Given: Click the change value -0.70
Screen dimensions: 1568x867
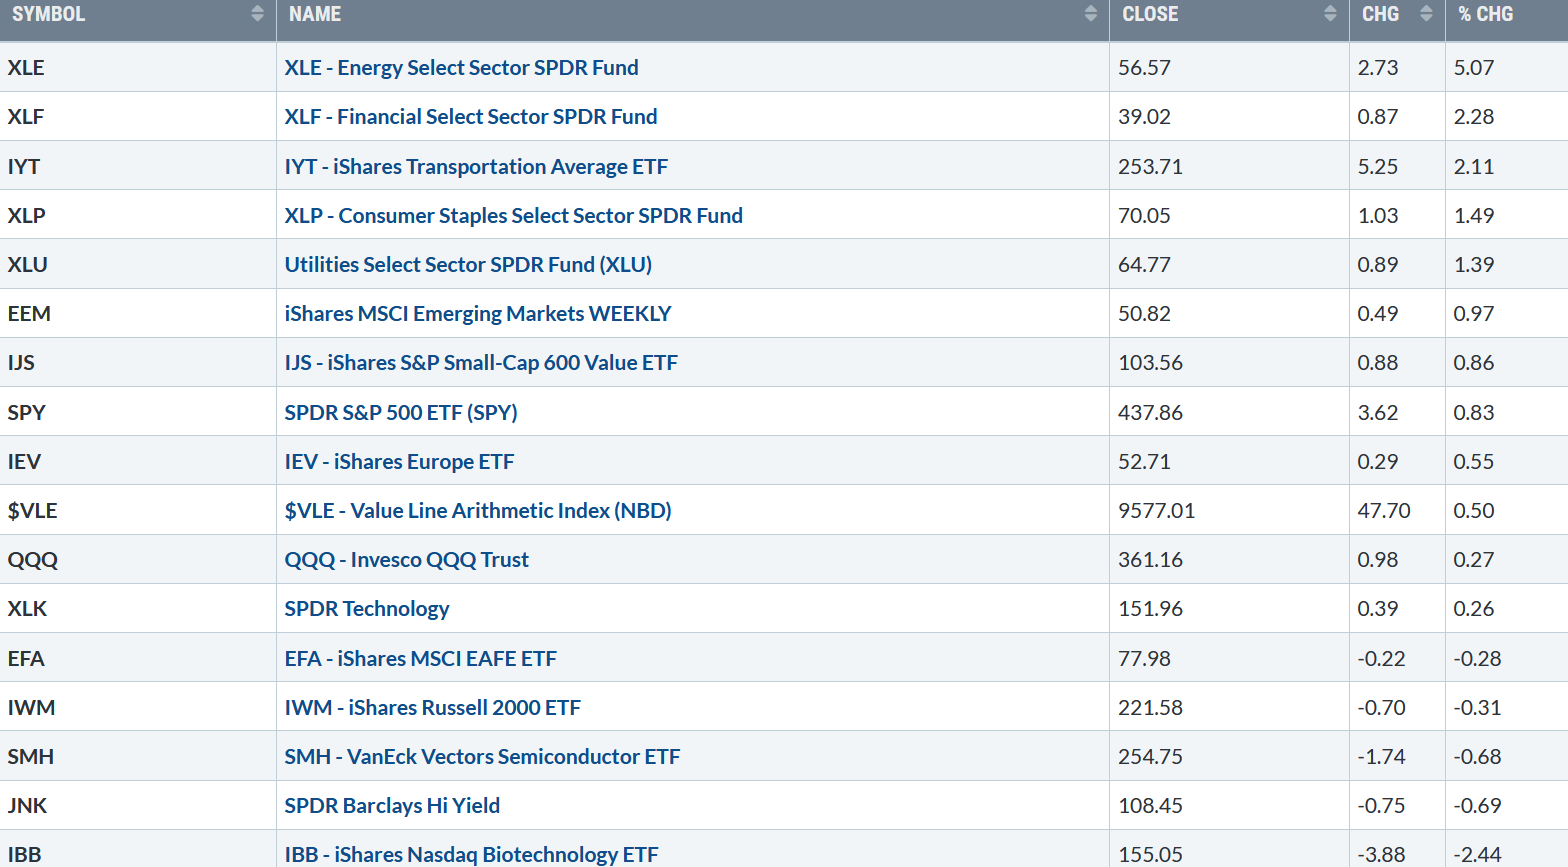Looking at the screenshot, I should point(1381,707).
